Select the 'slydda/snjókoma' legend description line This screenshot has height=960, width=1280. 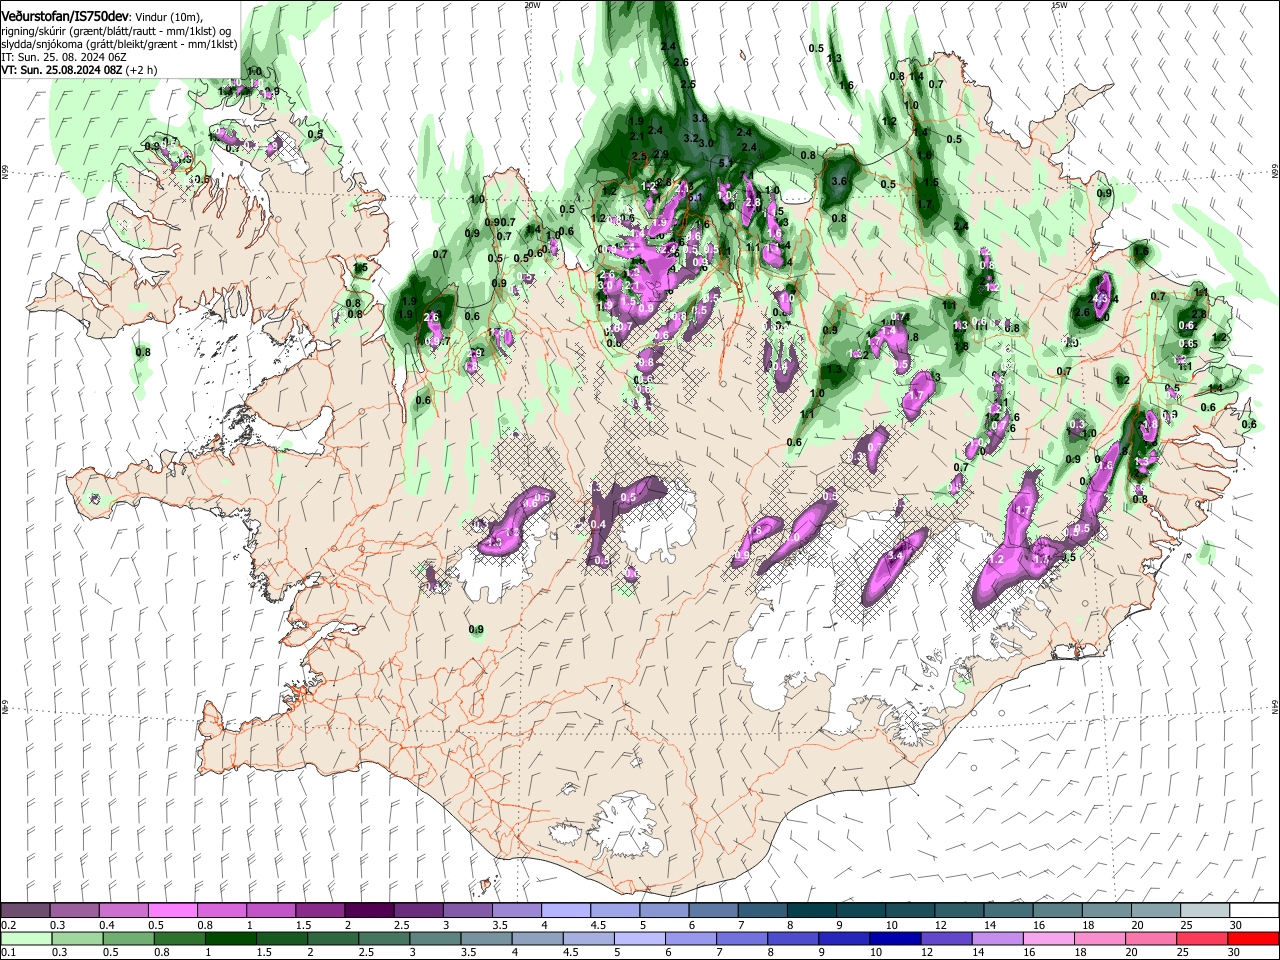[119, 44]
